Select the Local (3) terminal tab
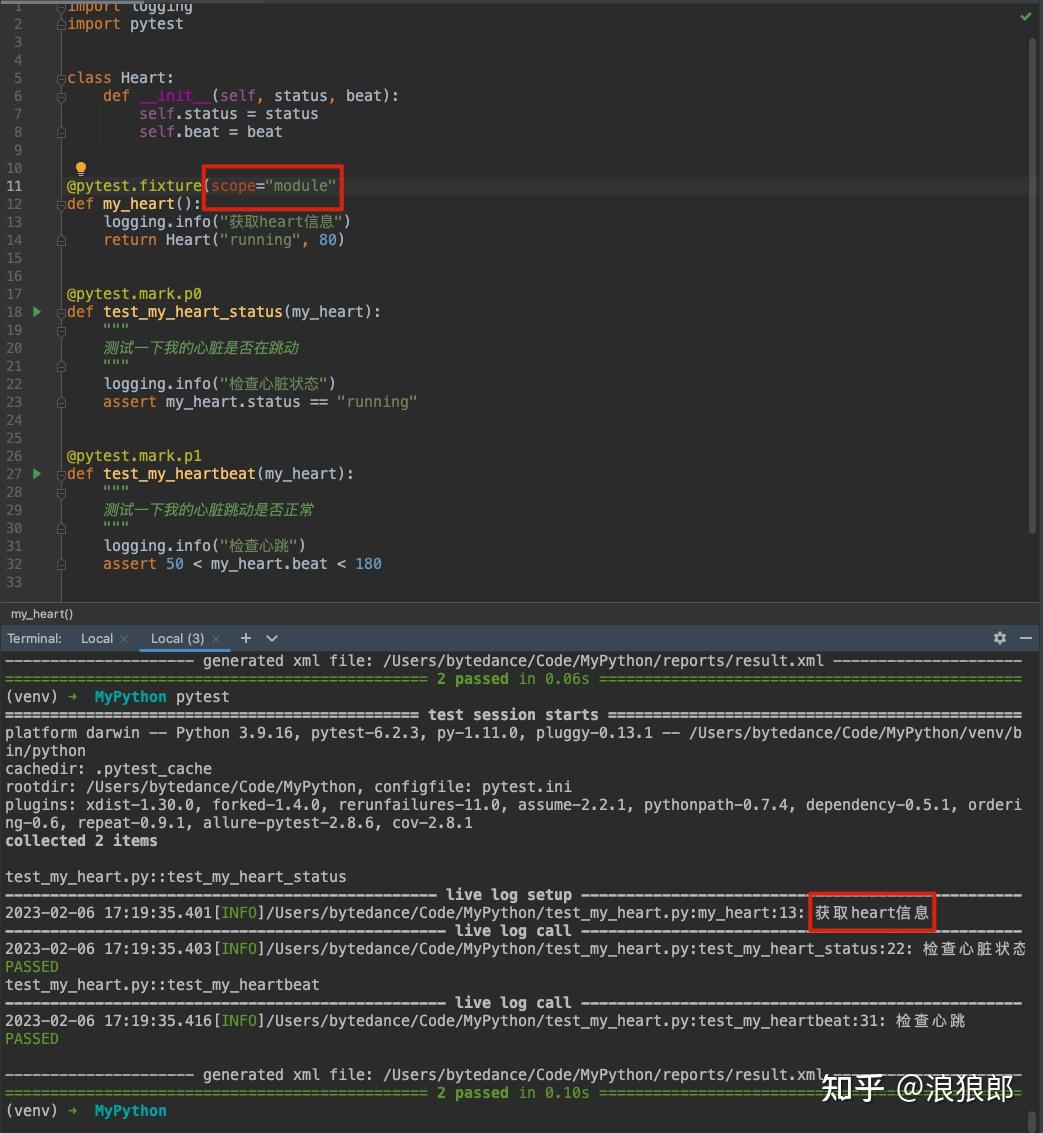Viewport: 1043px width, 1133px height. click(176, 638)
